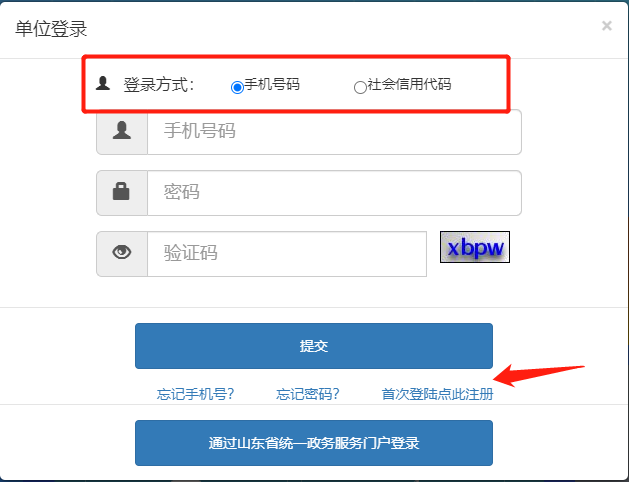Click the person icon beside 登录方式
This screenshot has width=629, height=482.
click(x=103, y=83)
